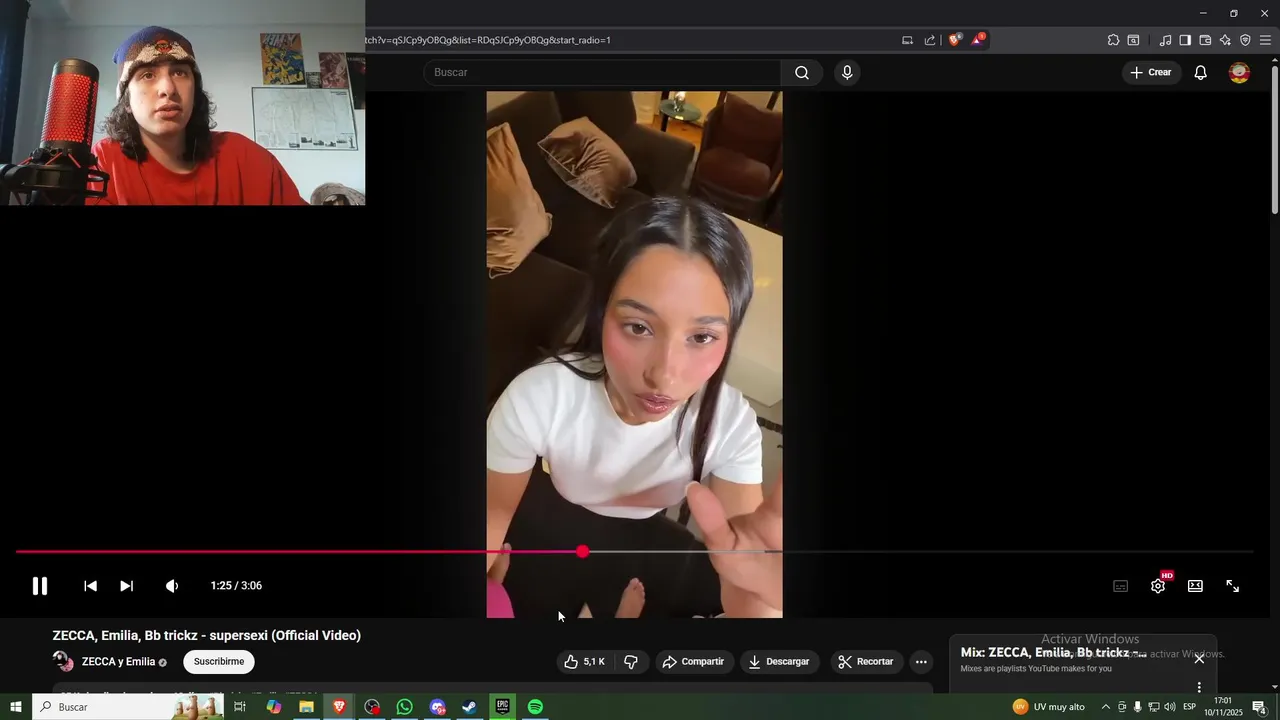Toggle the browser sidebar panel

[1185, 40]
